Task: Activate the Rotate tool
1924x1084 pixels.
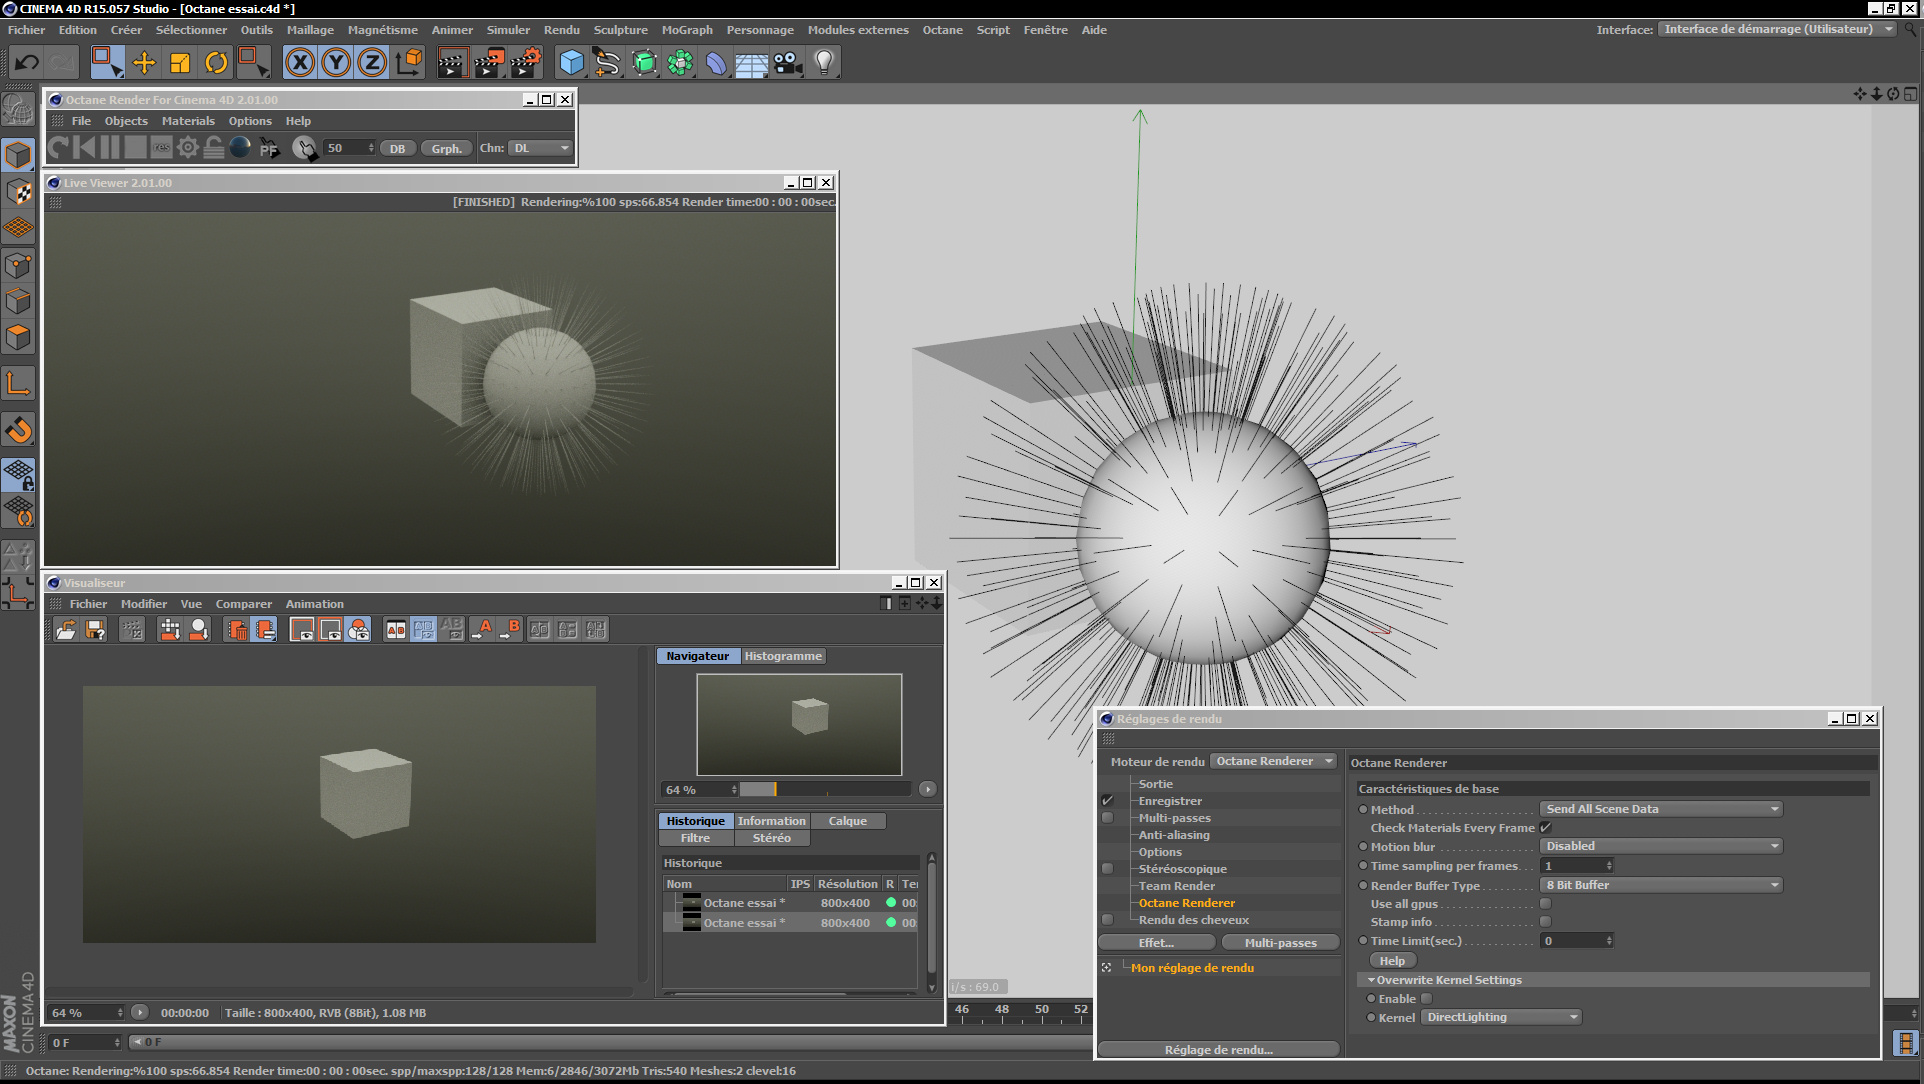Action: point(216,63)
